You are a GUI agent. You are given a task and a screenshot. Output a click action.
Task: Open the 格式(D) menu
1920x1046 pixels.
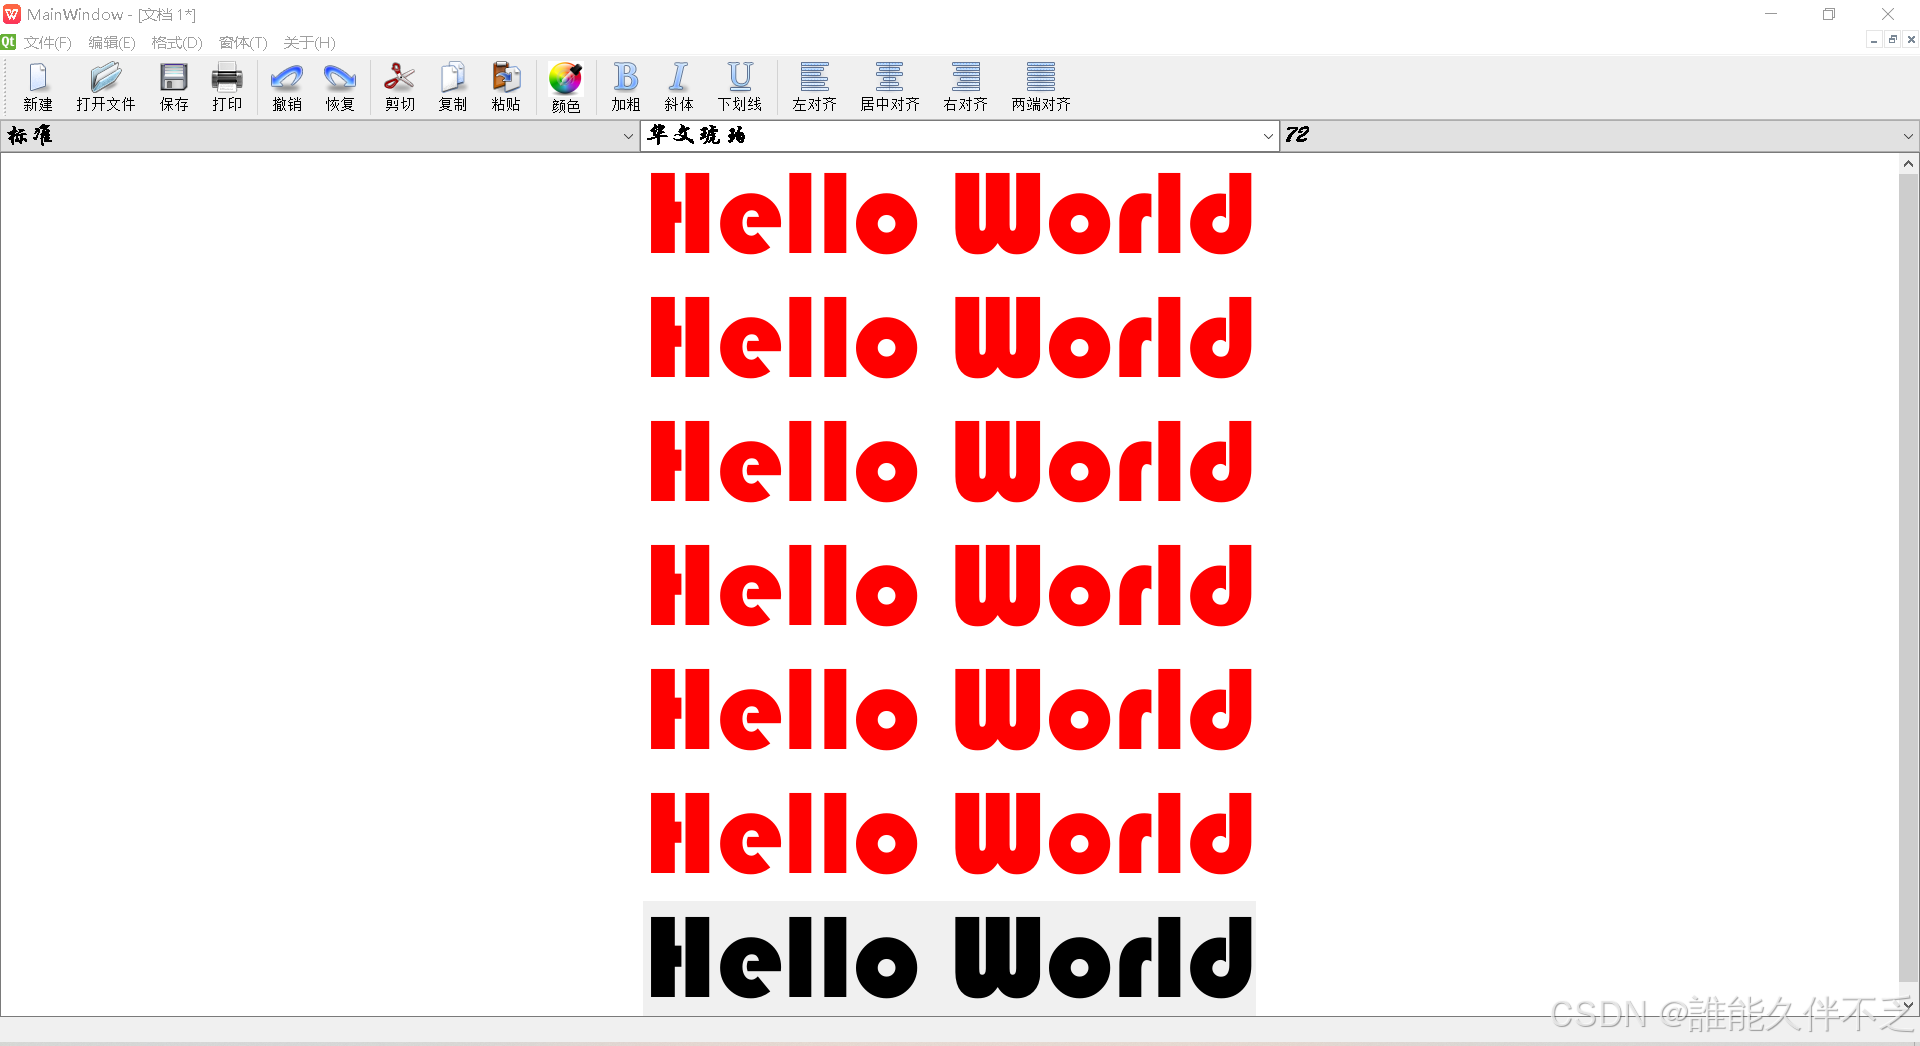(177, 43)
